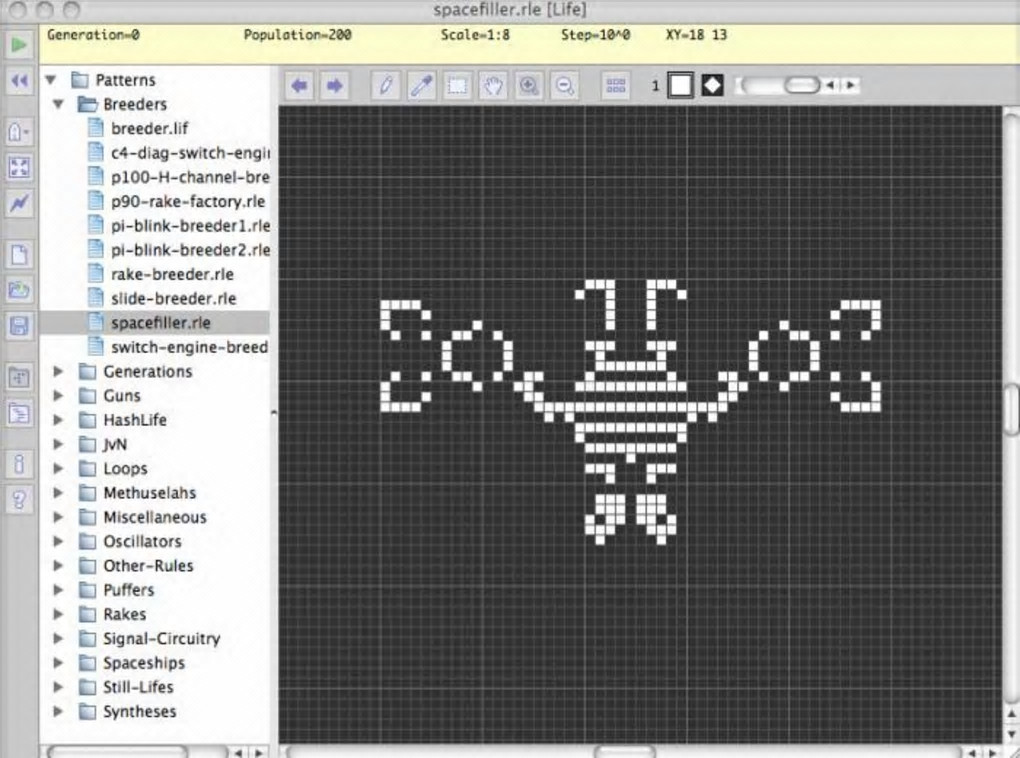Toggle the show scripts folder icon
This screenshot has height=758, width=1020.
[19, 413]
